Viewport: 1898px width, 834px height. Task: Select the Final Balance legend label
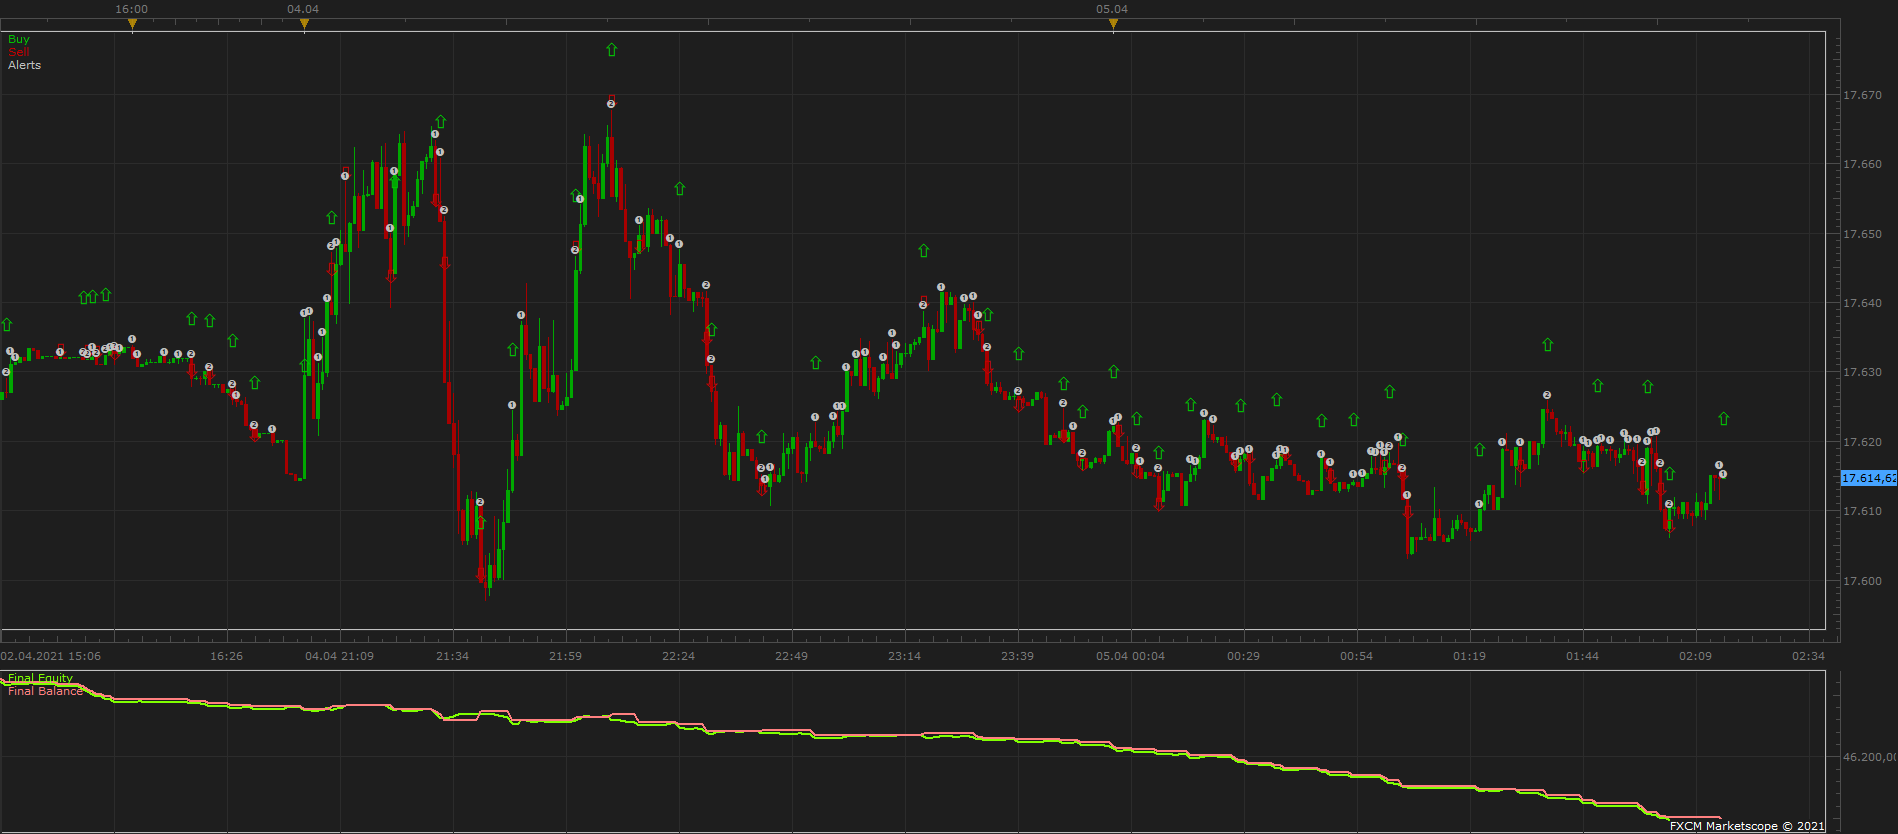click(45, 691)
